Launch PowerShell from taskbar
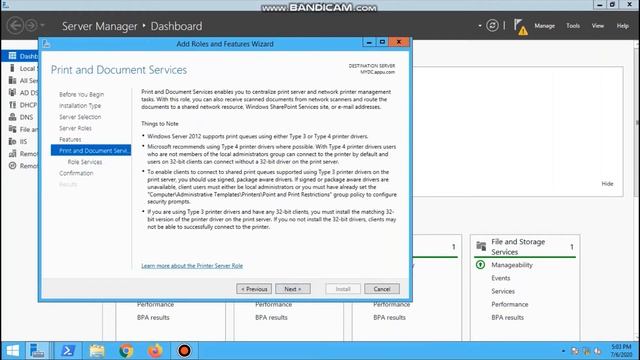640x360 pixels. click(68, 351)
